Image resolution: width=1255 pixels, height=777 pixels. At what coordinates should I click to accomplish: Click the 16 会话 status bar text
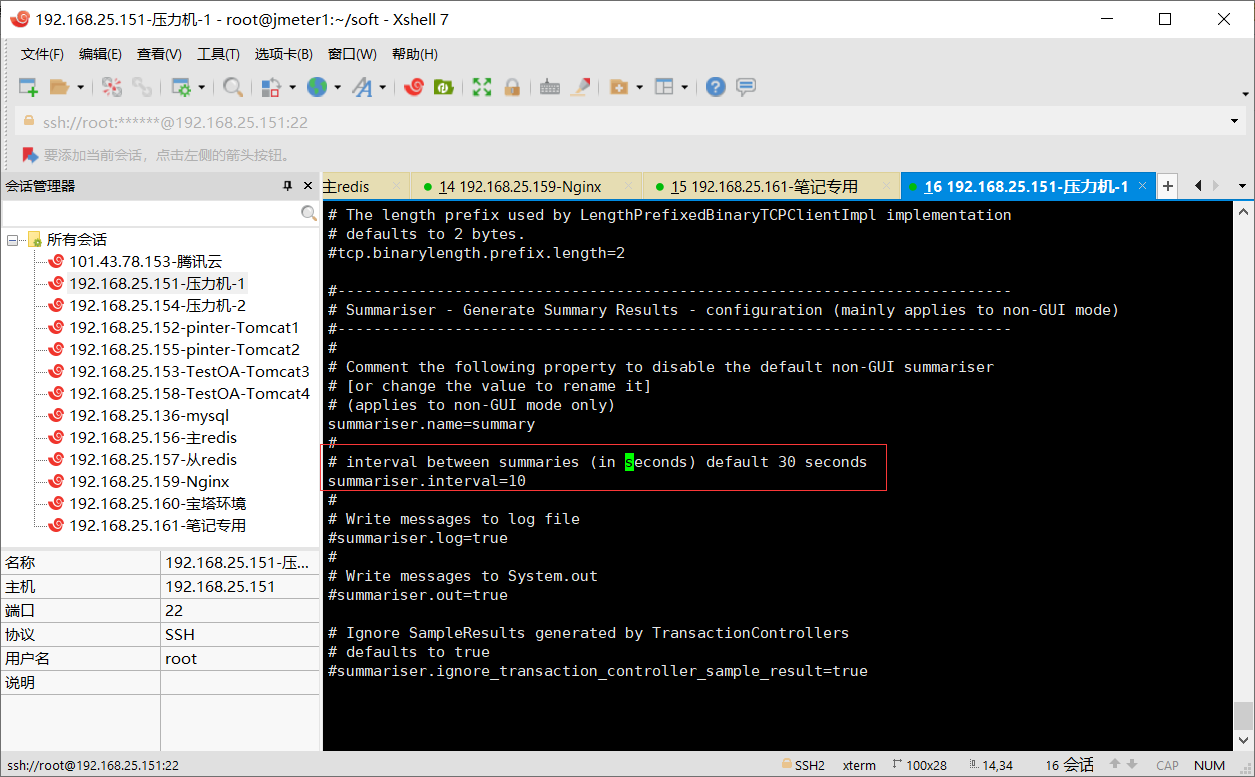pyautogui.click(x=1069, y=765)
